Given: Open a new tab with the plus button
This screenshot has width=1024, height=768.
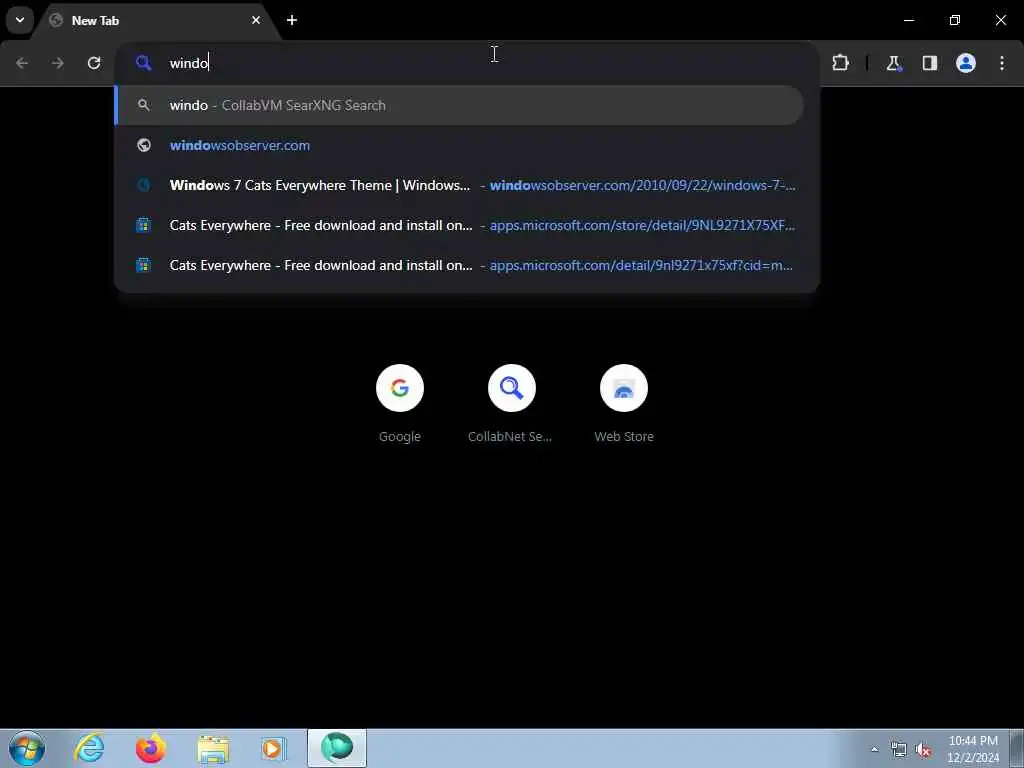Looking at the screenshot, I should pyautogui.click(x=292, y=20).
